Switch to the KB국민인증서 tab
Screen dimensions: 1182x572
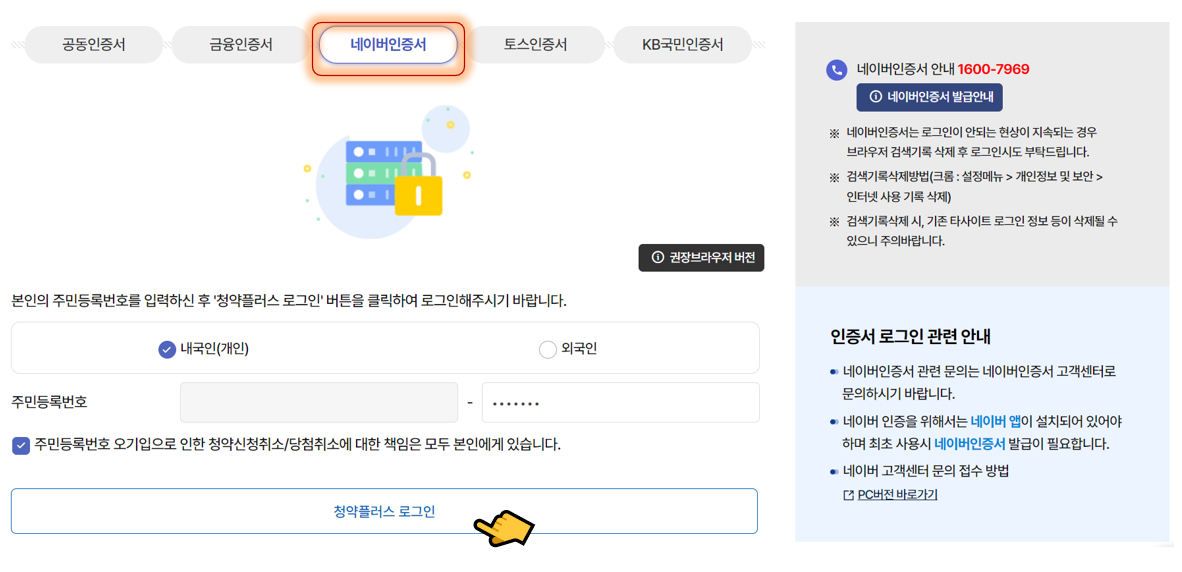682,44
